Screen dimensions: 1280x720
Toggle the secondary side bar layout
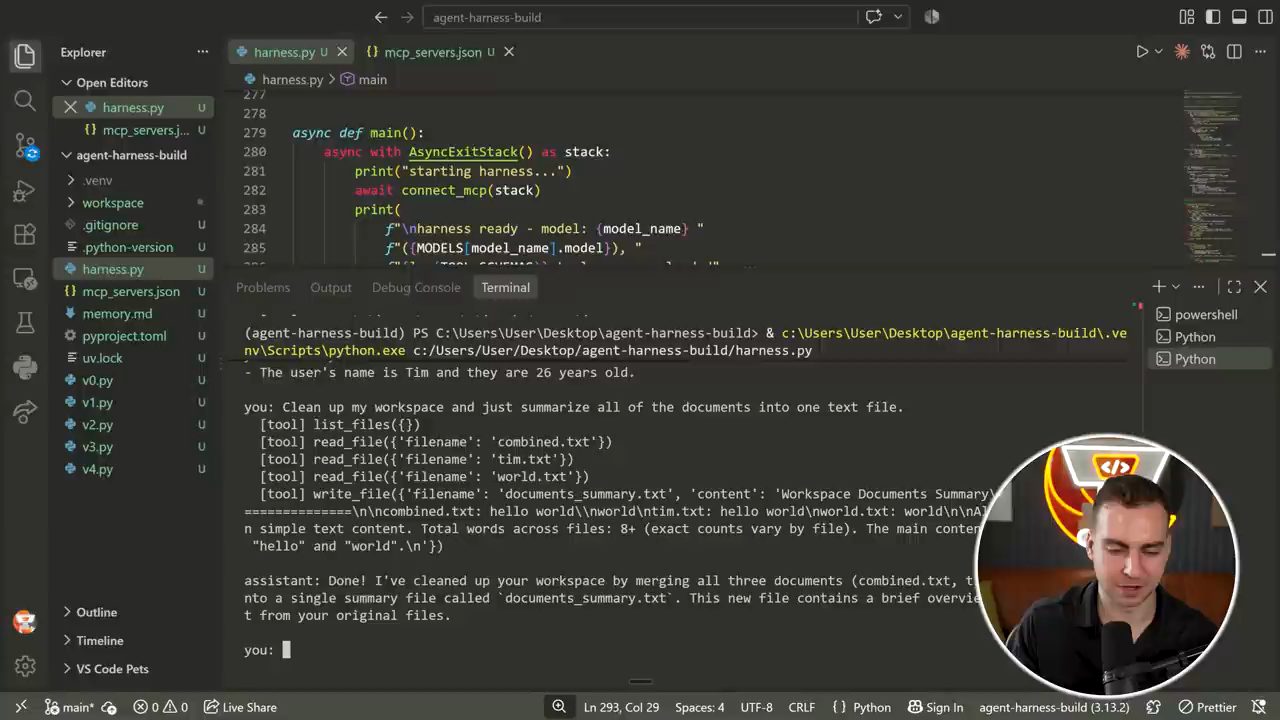tap(1264, 17)
